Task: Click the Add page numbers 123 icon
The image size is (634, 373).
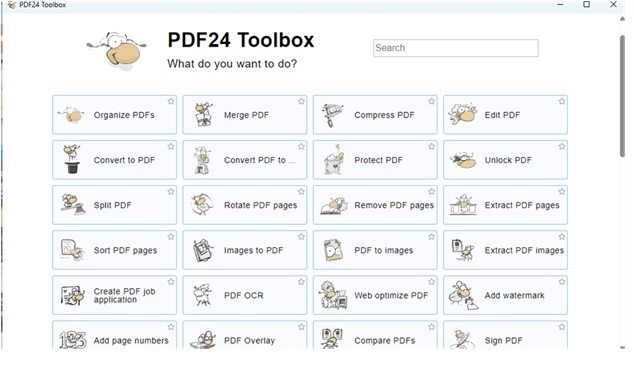Action: click(73, 339)
